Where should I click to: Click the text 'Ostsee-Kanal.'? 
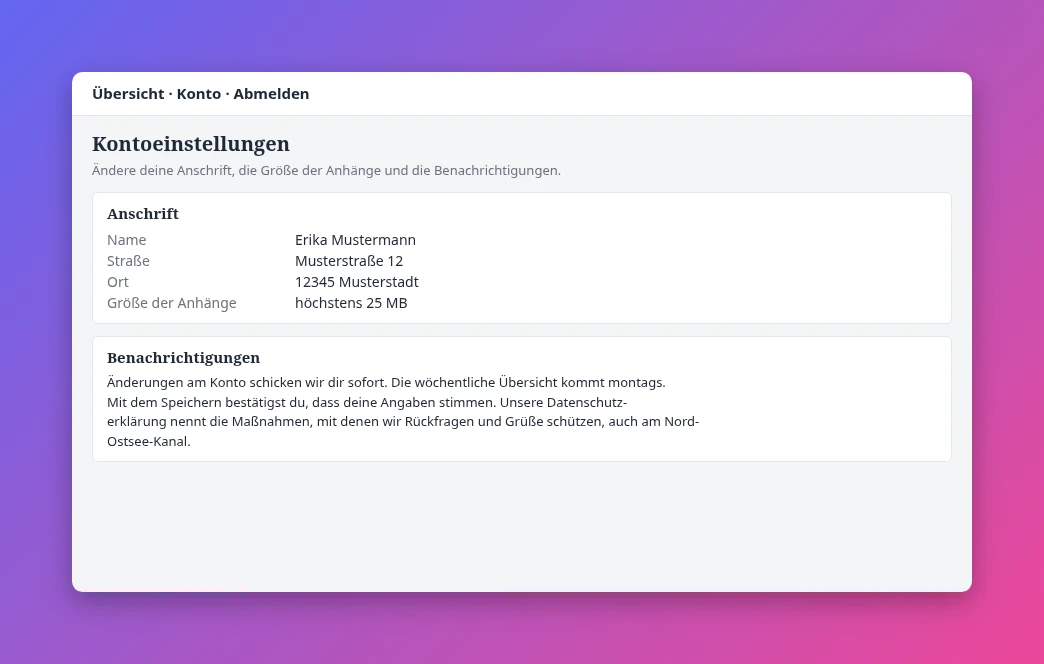(x=148, y=442)
